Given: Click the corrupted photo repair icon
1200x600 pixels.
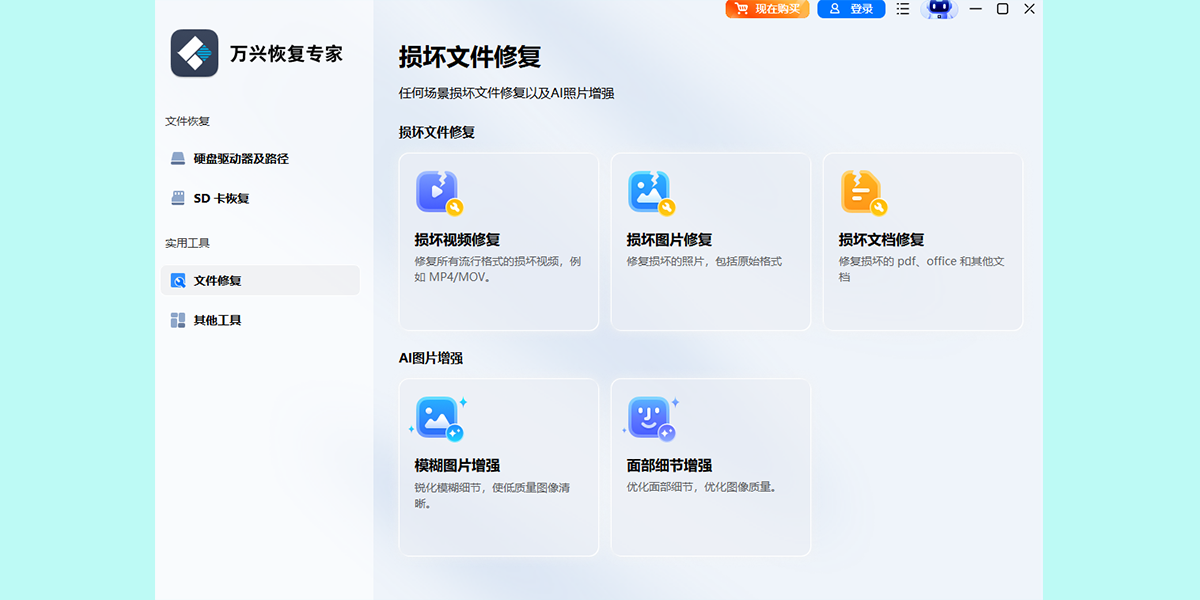Looking at the screenshot, I should pyautogui.click(x=650, y=192).
